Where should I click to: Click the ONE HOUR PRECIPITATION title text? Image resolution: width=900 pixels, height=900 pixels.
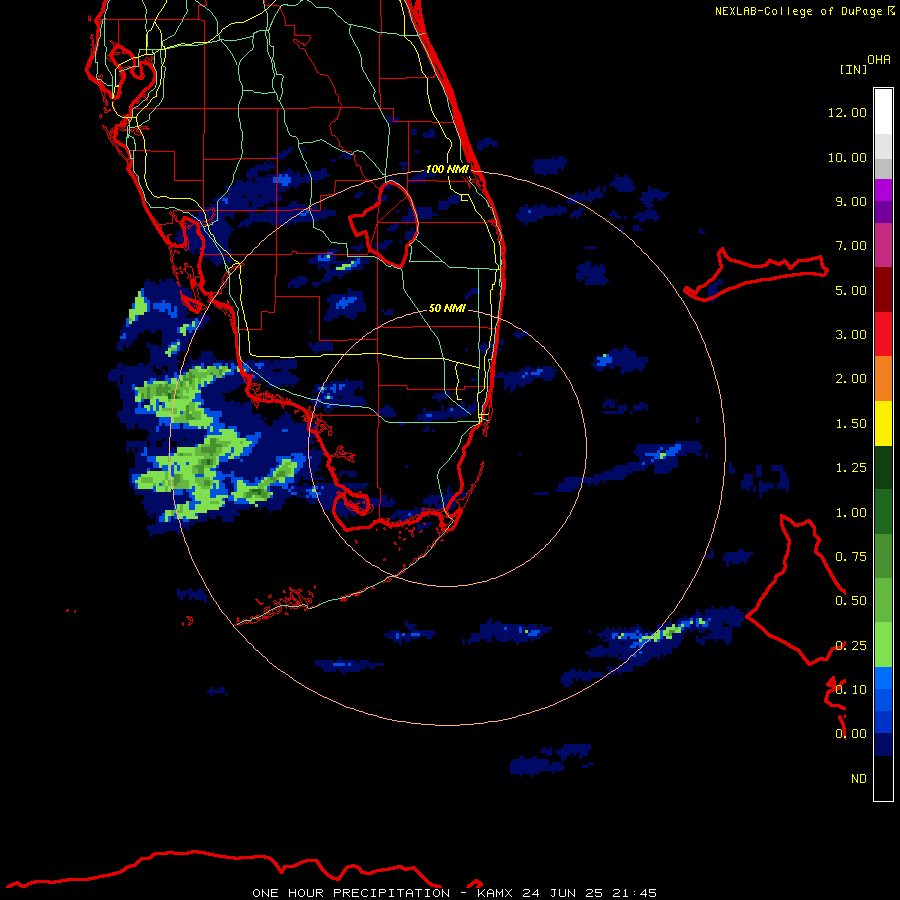pyautogui.click(x=351, y=893)
